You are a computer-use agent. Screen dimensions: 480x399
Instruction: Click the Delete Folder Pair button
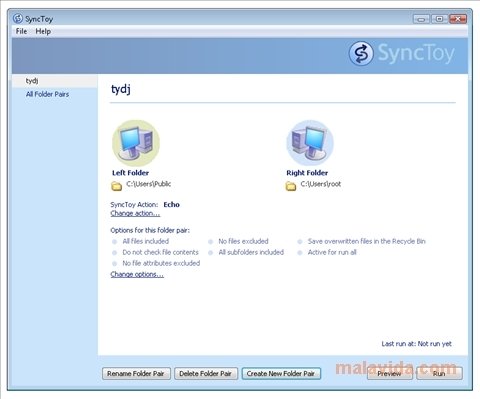(x=206, y=374)
